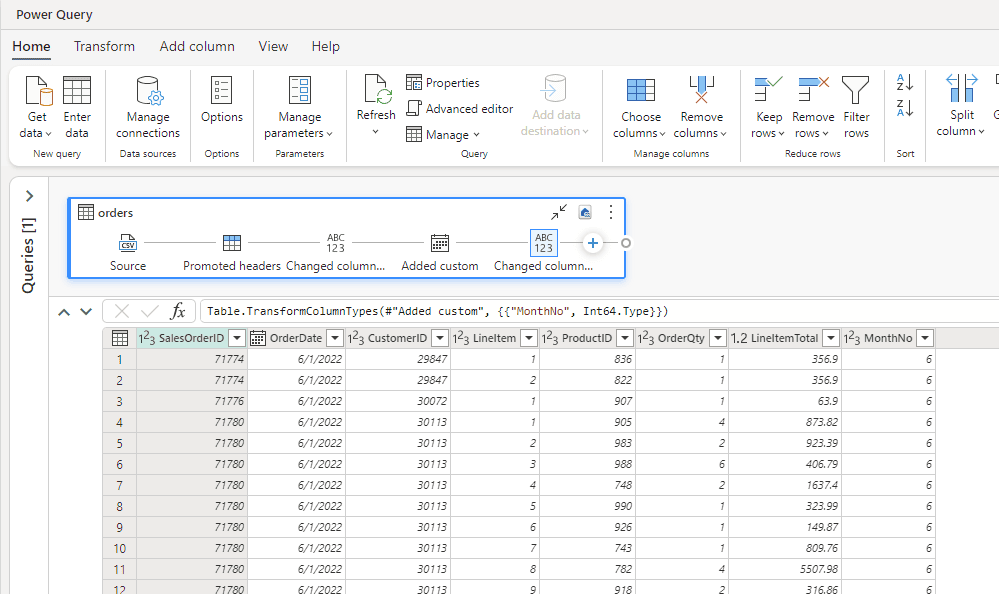Viewport: 999px width, 594px height.
Task: Click table select-all corner icon
Action: (120, 338)
